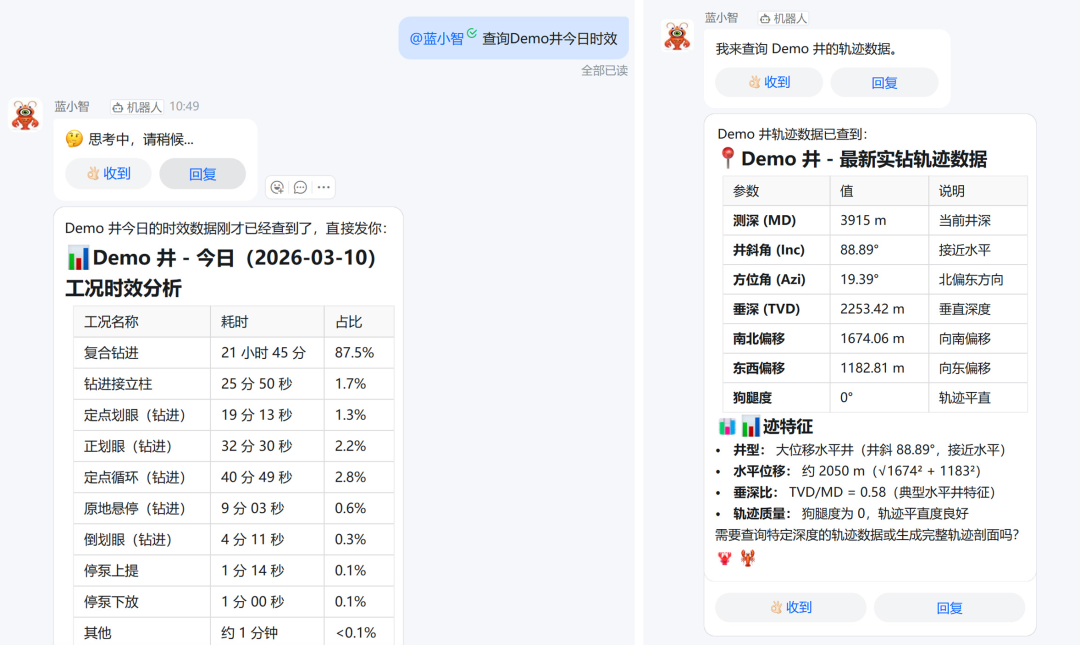Click the green check icon after @蓝小智
Screen dimensions: 1080x645
coord(472,34)
